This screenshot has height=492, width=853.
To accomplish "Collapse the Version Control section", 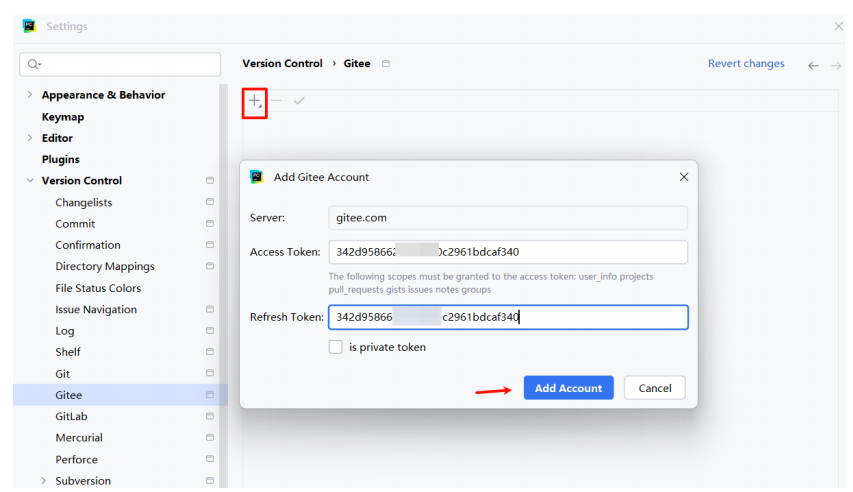I will coord(30,180).
